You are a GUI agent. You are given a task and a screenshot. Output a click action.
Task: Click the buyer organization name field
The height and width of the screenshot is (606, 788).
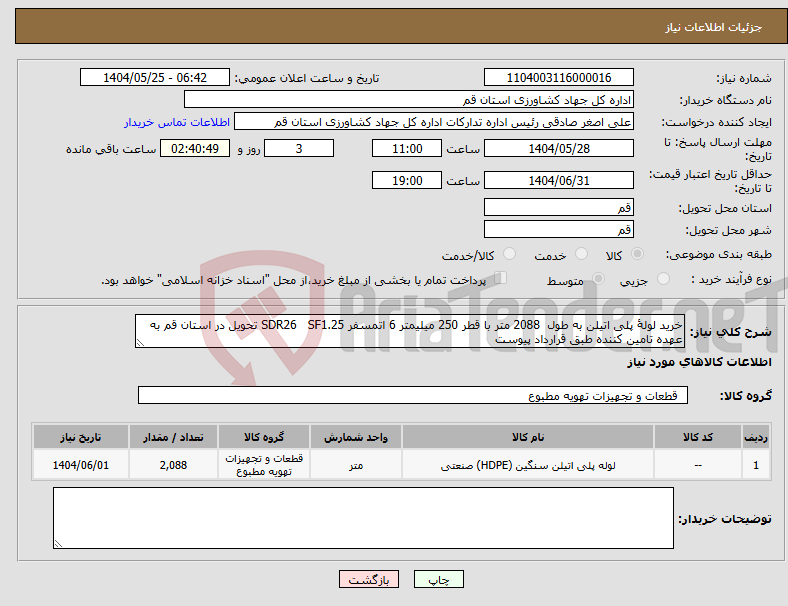click(x=409, y=99)
